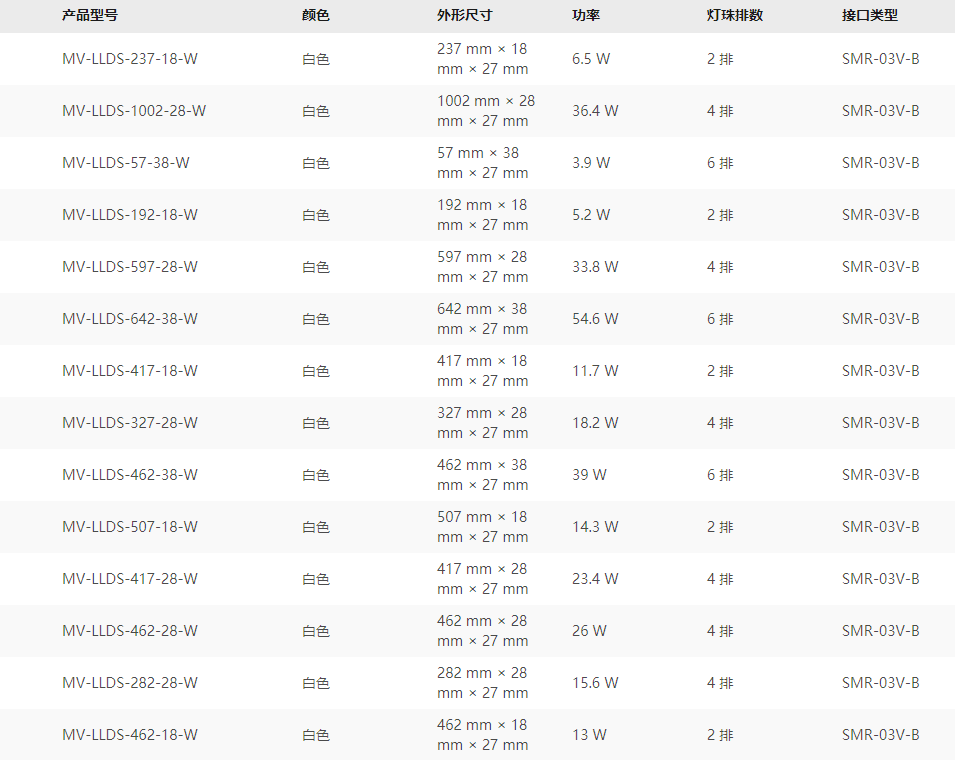The height and width of the screenshot is (760, 955).
Task: Select the MV-LLDS-282-28-W row model
Action: (x=130, y=683)
